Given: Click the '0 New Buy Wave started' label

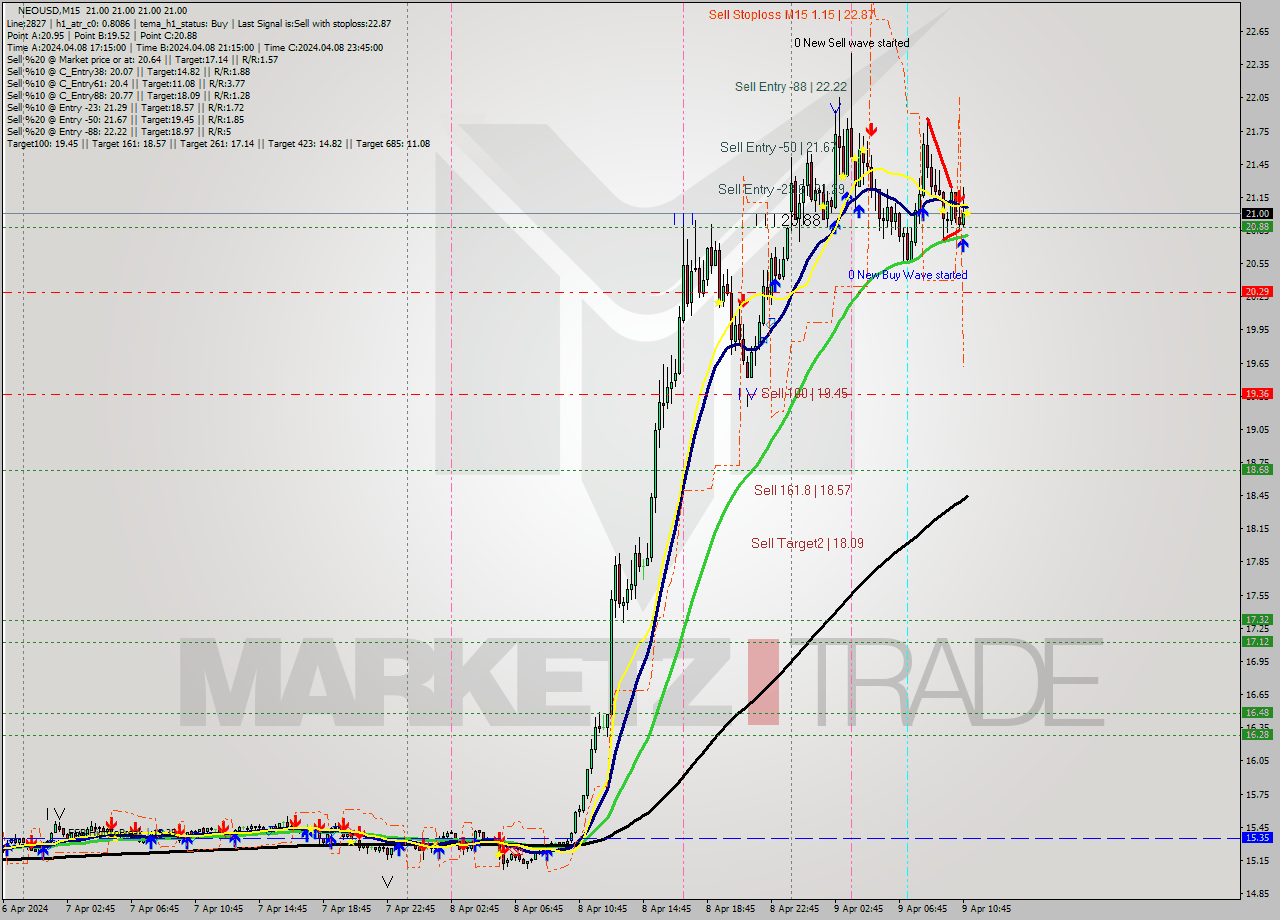Looking at the screenshot, I should [908, 274].
